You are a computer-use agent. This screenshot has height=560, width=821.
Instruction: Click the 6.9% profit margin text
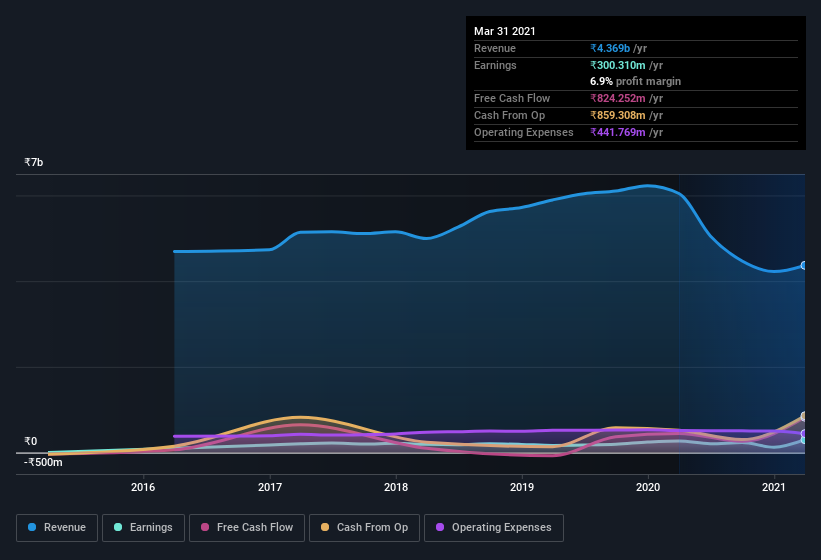coord(636,81)
